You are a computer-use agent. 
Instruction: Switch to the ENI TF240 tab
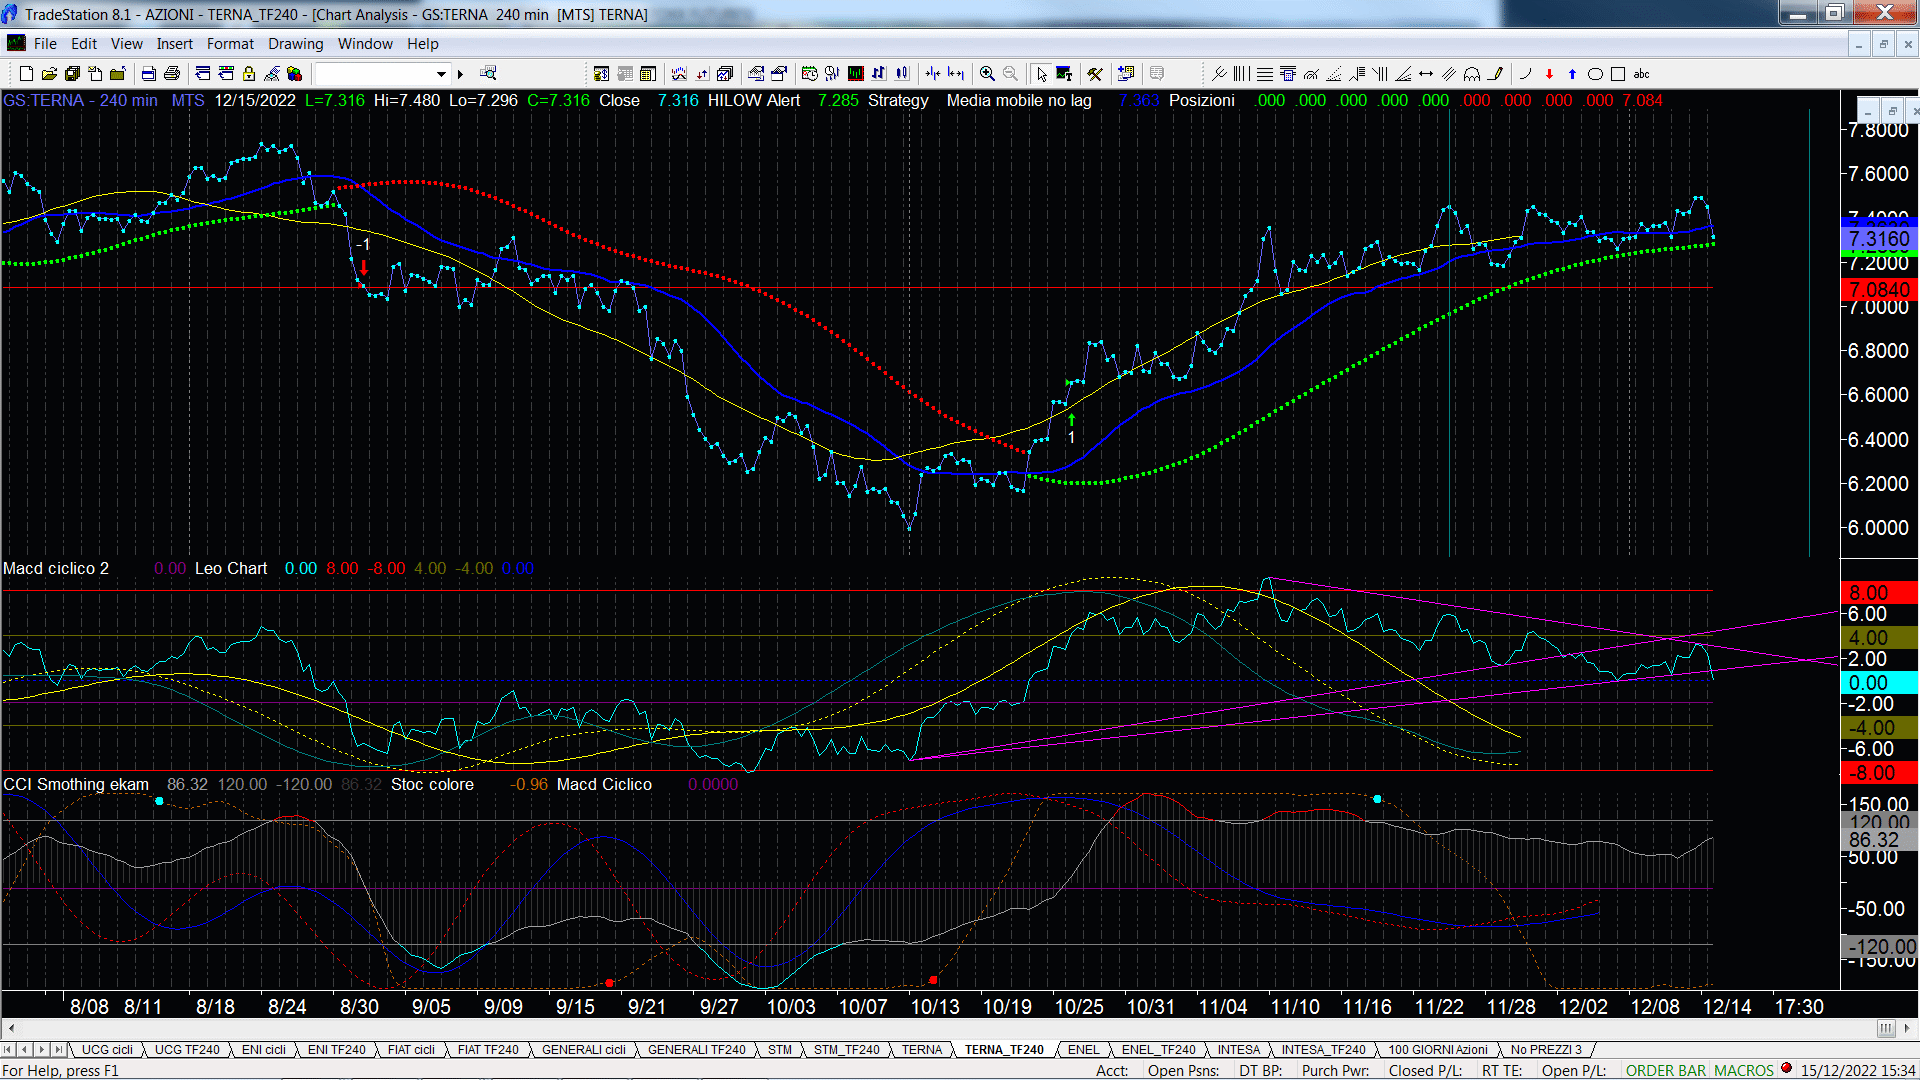click(336, 1050)
